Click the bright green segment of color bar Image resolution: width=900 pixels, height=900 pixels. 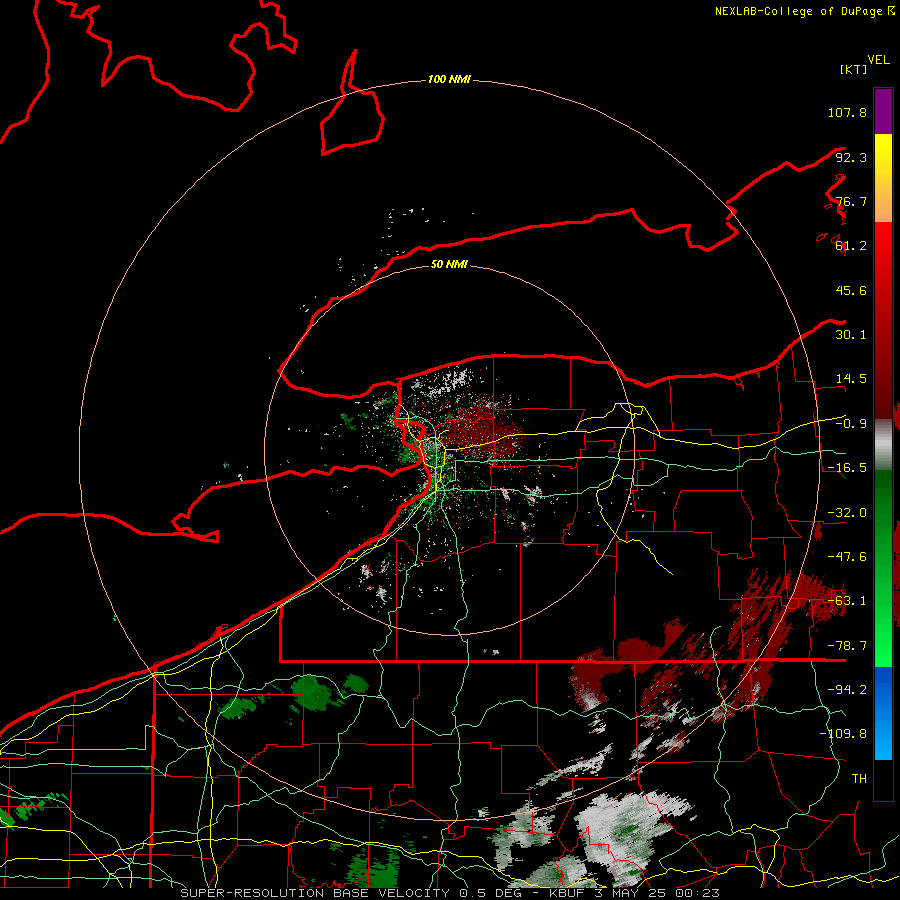tap(883, 568)
